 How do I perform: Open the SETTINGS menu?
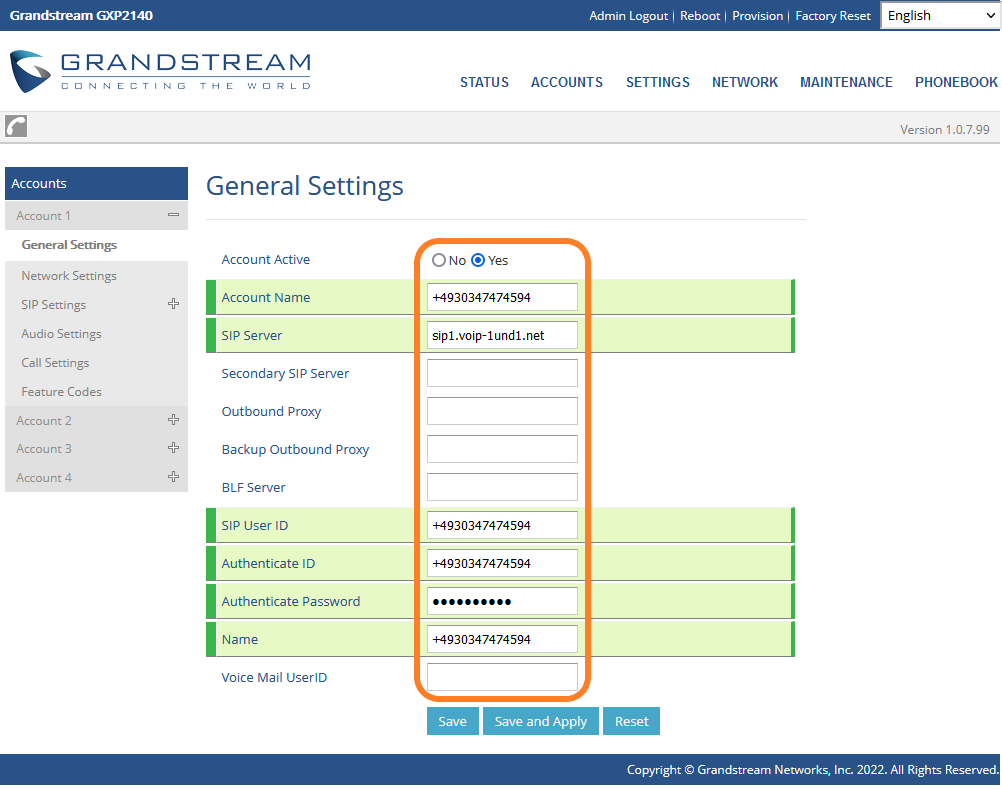658,82
